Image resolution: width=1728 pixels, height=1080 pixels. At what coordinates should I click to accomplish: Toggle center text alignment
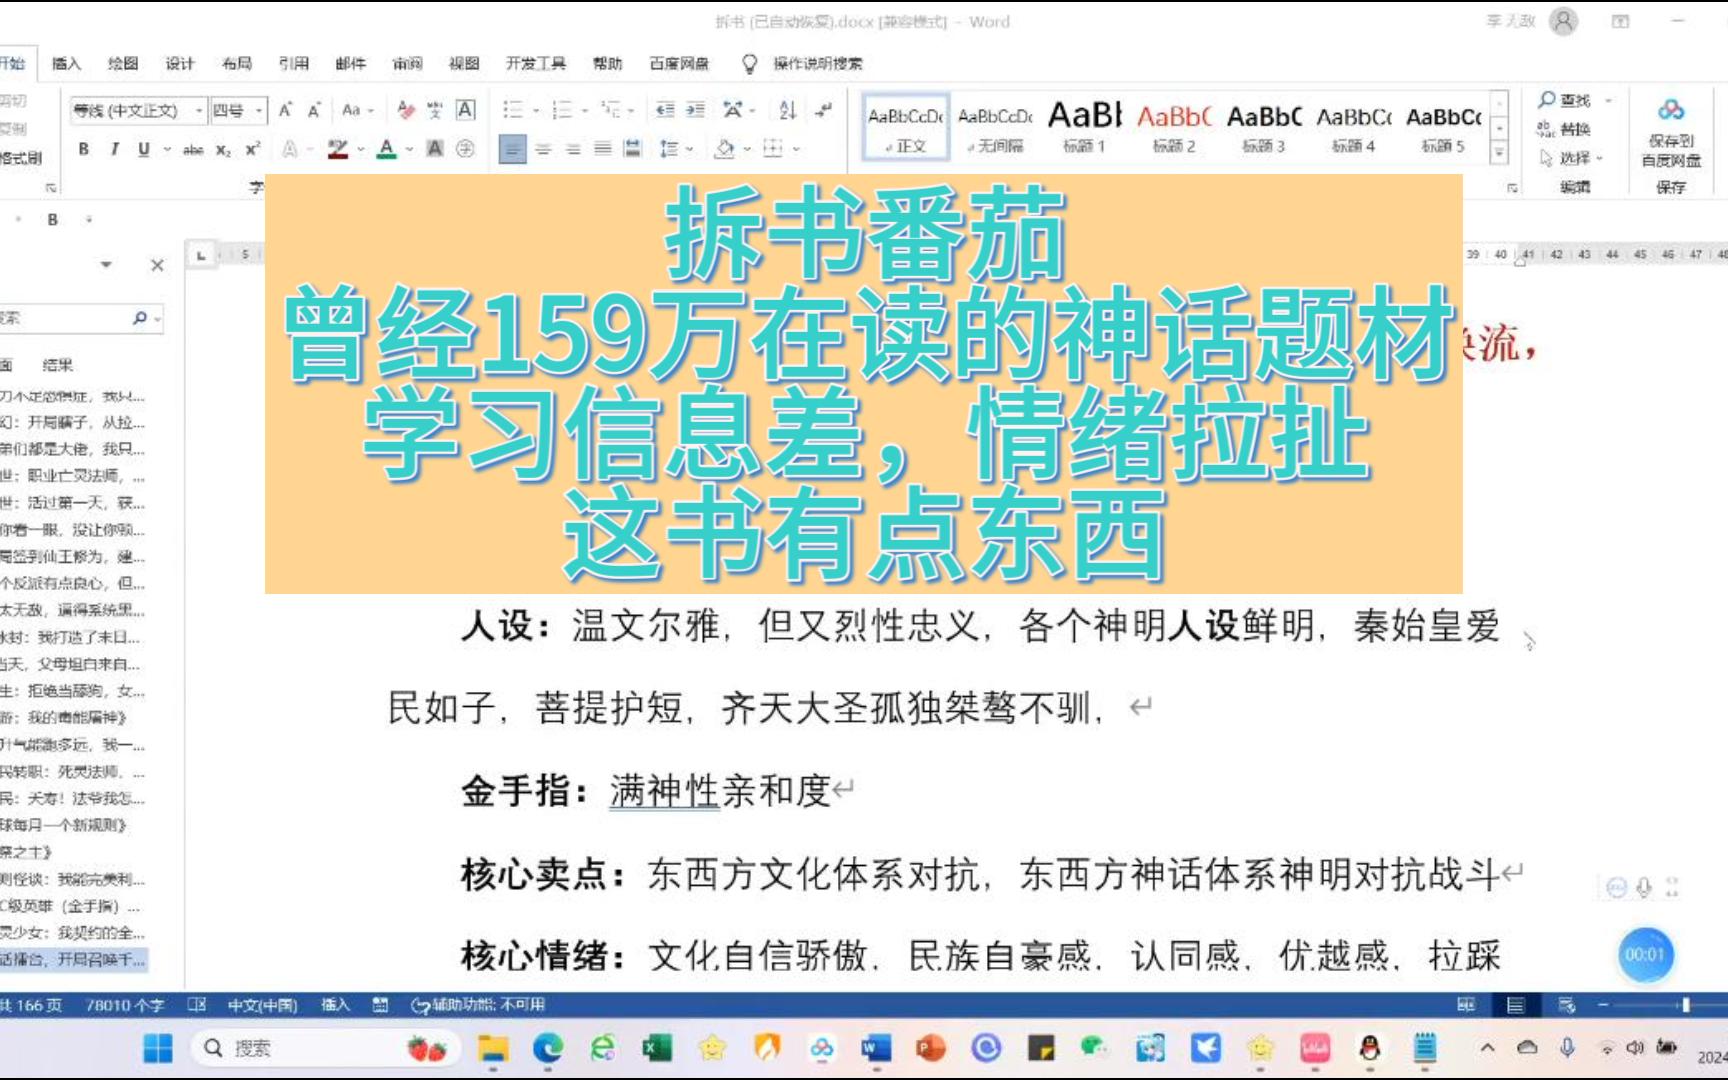click(x=543, y=149)
